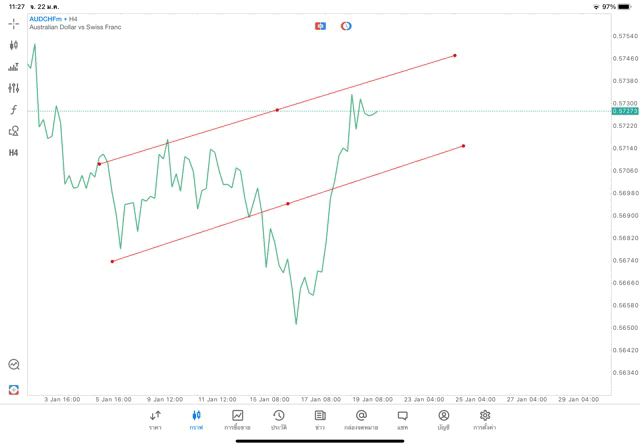
Task: Tap the search icon at lower left
Action: tap(14, 365)
